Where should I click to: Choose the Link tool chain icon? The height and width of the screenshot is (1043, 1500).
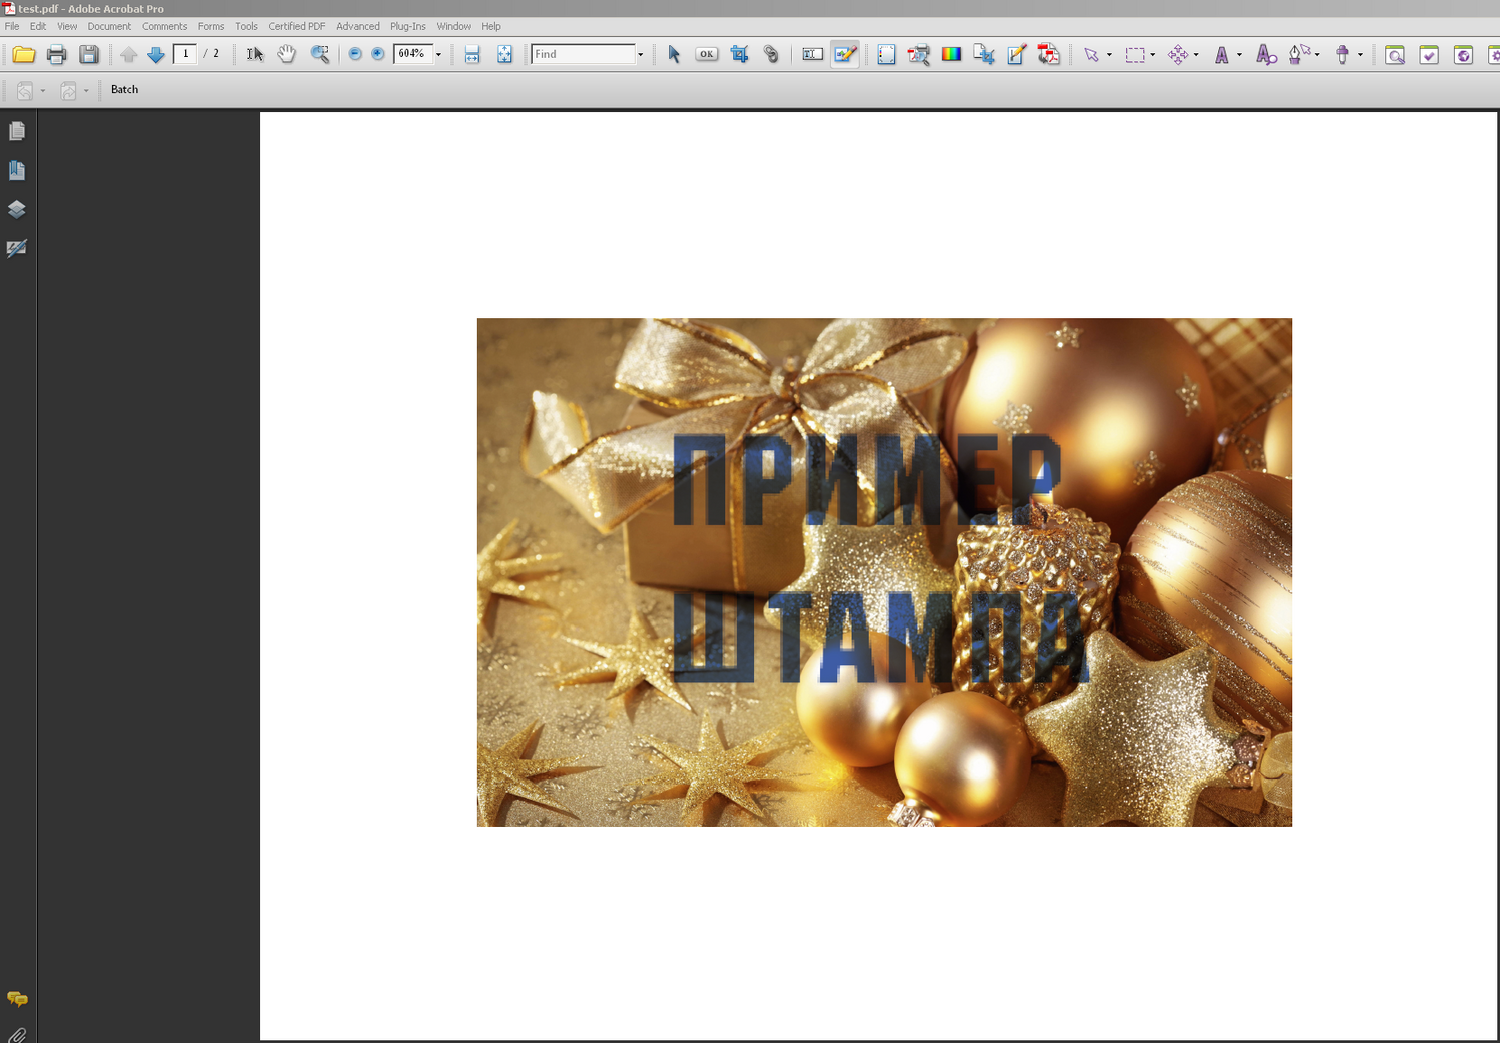[771, 54]
